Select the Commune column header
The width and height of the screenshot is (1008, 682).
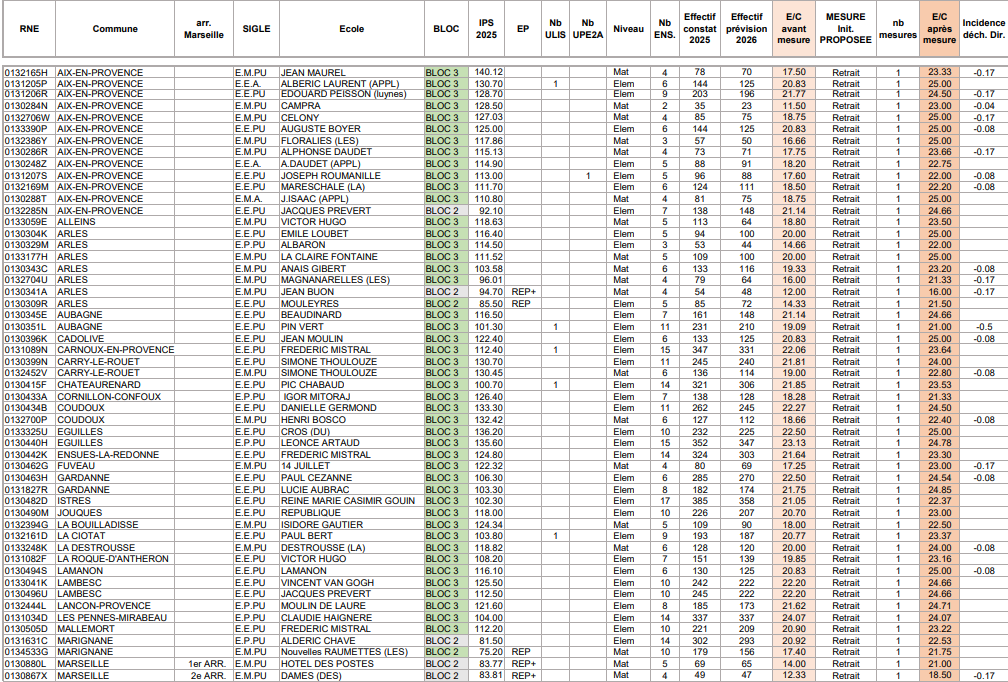(115, 29)
